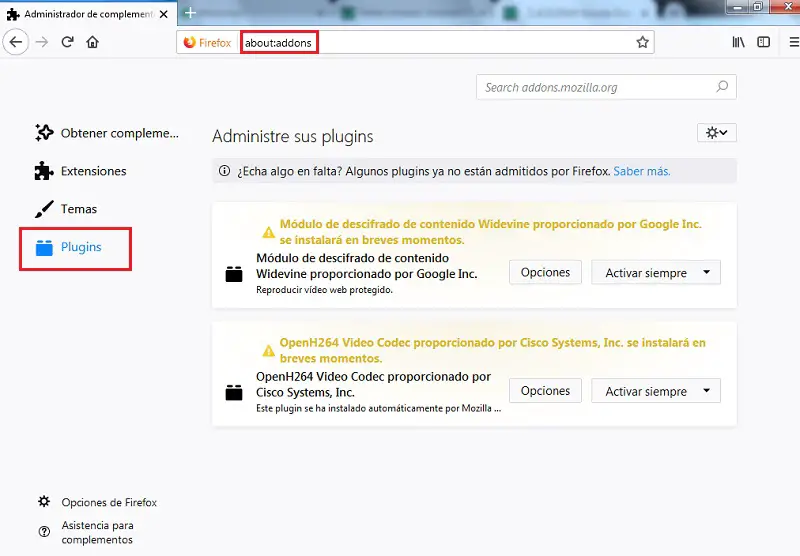Viewport: 800px width, 556px height.
Task: Minimize the Firefox window
Action: click(x=737, y=7)
